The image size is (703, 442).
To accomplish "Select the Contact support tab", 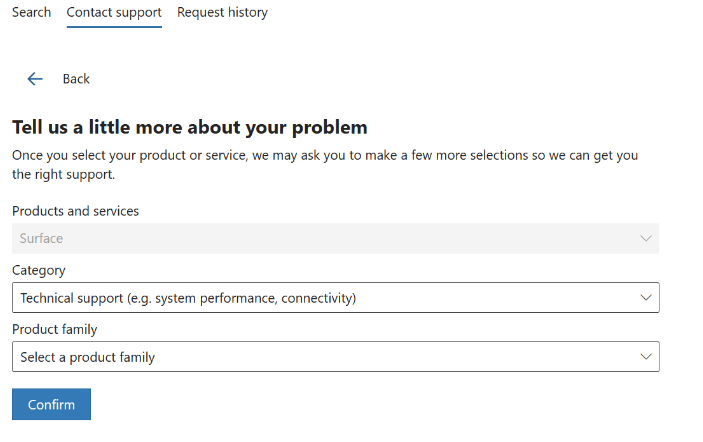I will point(114,13).
